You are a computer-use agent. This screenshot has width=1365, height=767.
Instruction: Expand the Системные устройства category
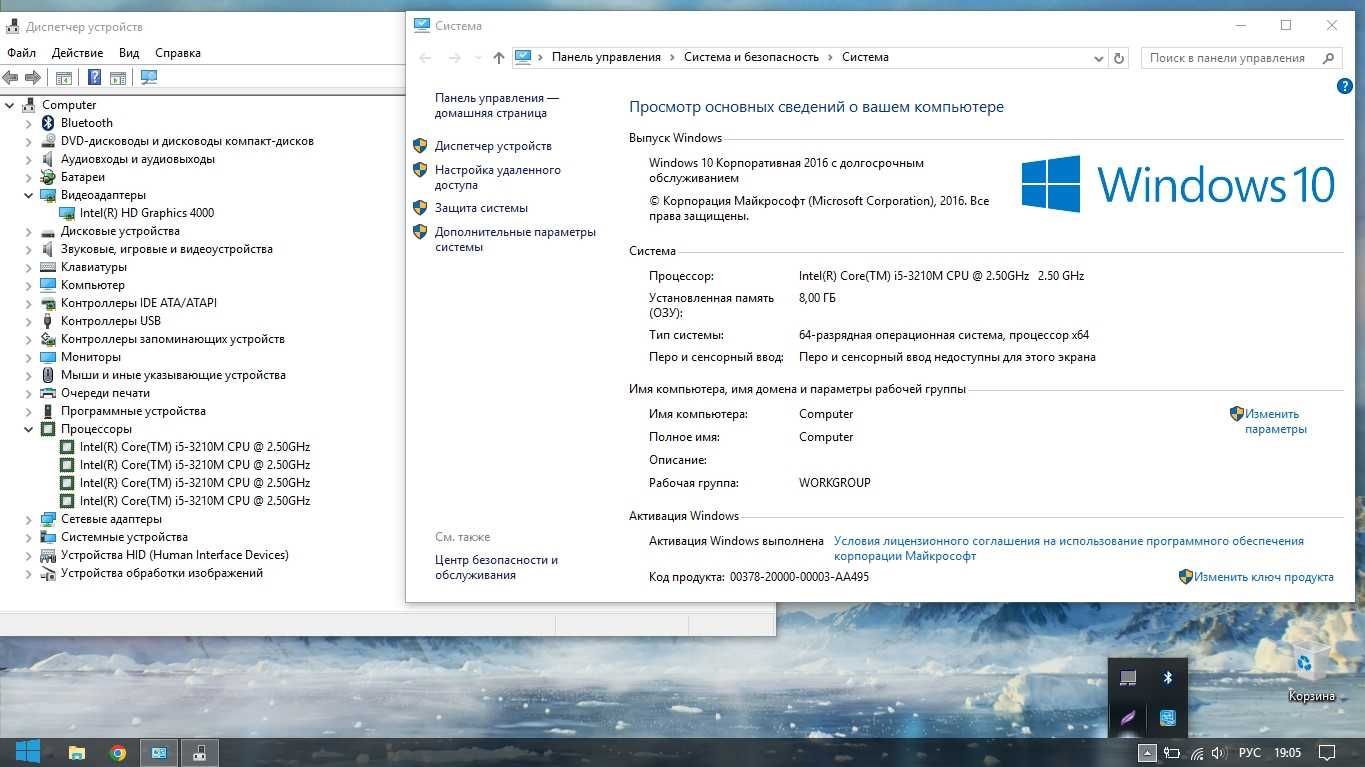(x=28, y=537)
